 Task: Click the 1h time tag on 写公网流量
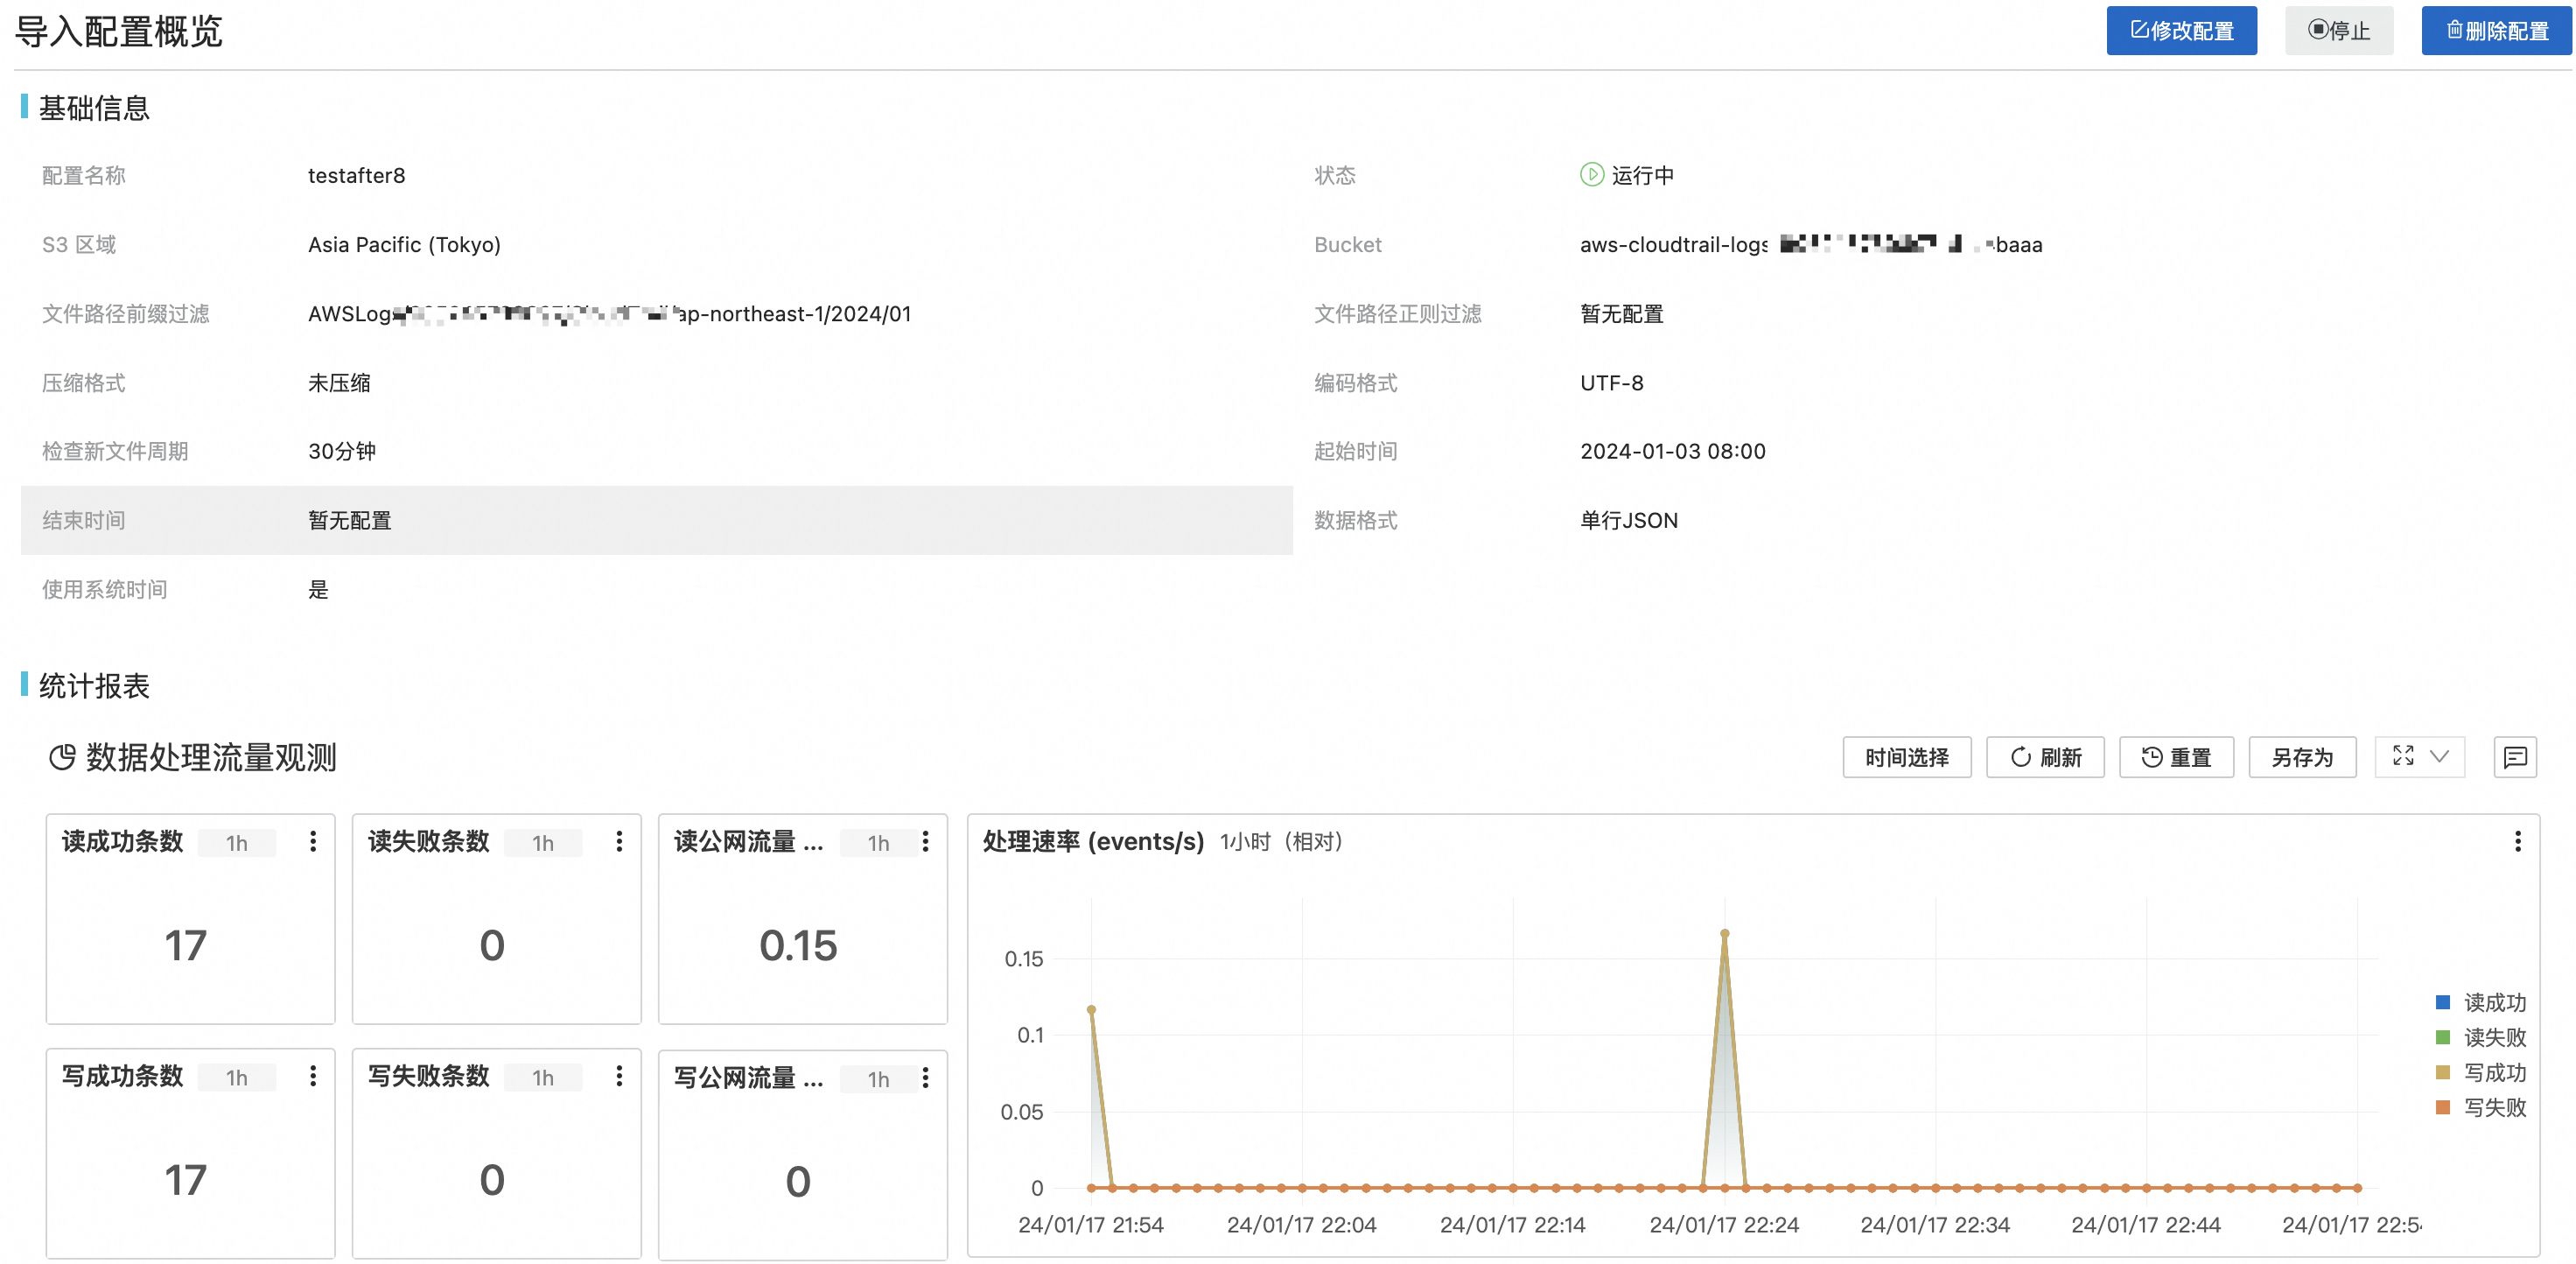click(878, 1079)
